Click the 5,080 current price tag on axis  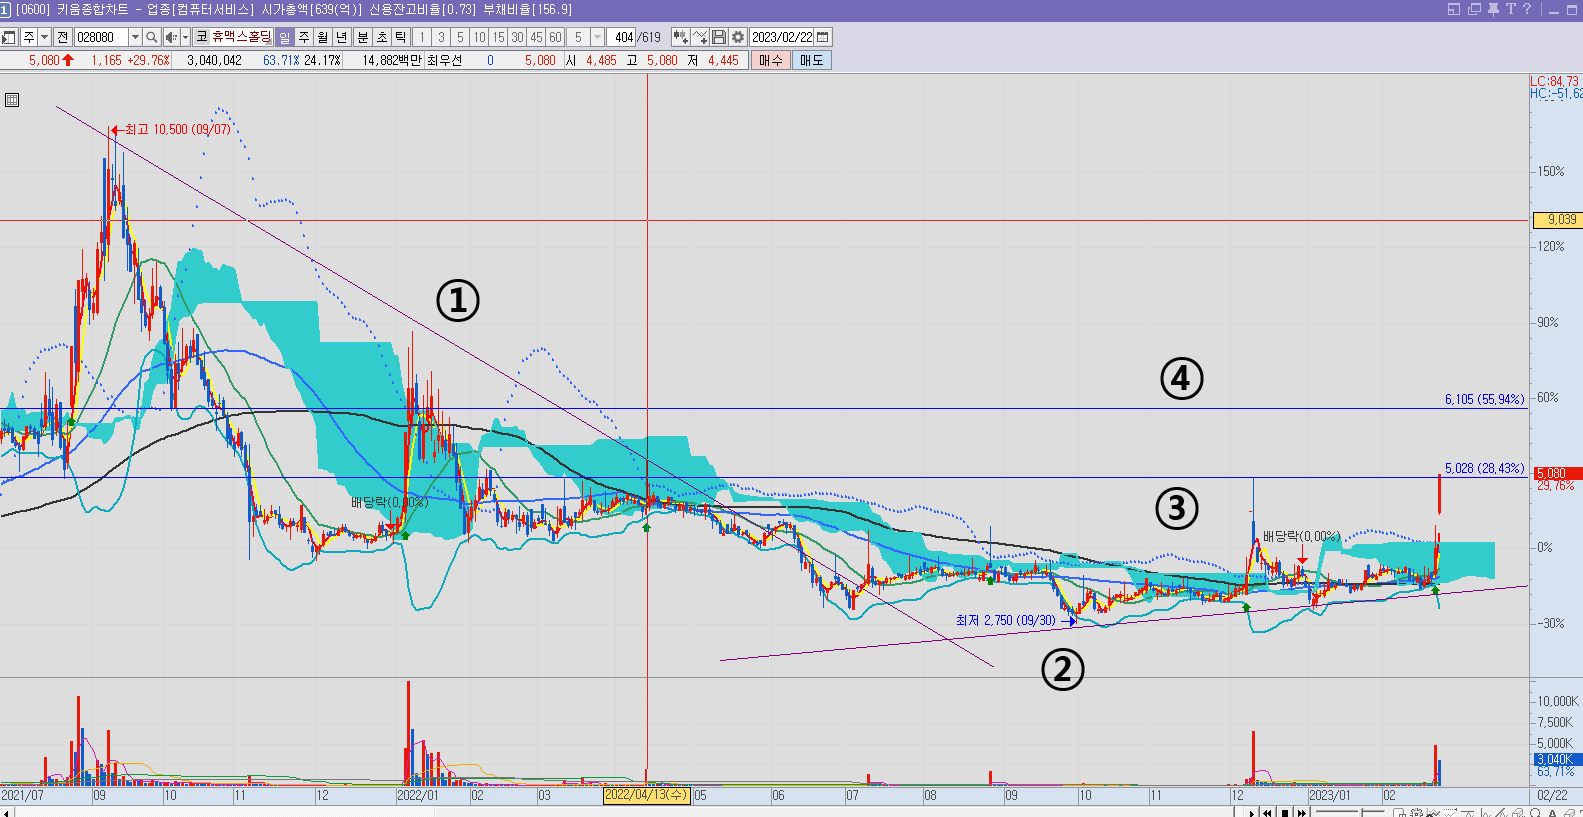(1557, 473)
